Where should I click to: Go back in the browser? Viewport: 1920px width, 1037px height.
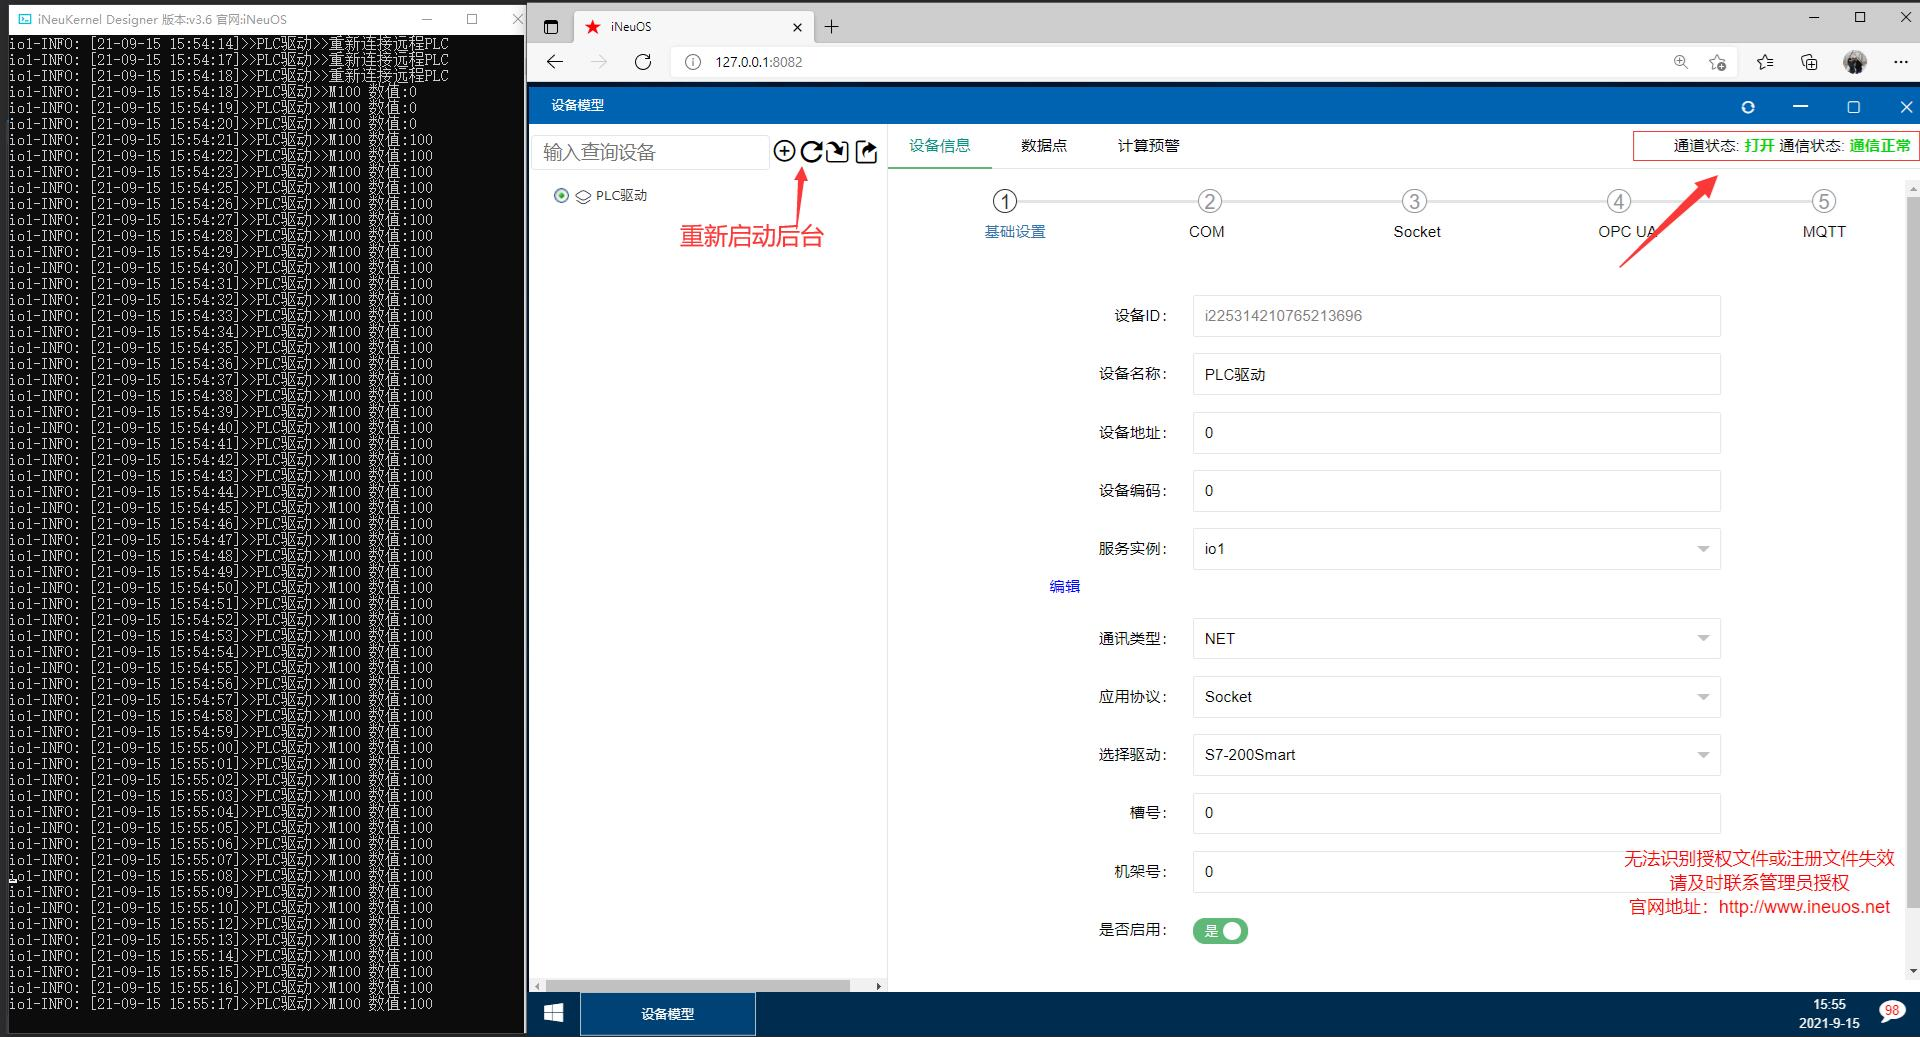(x=555, y=62)
